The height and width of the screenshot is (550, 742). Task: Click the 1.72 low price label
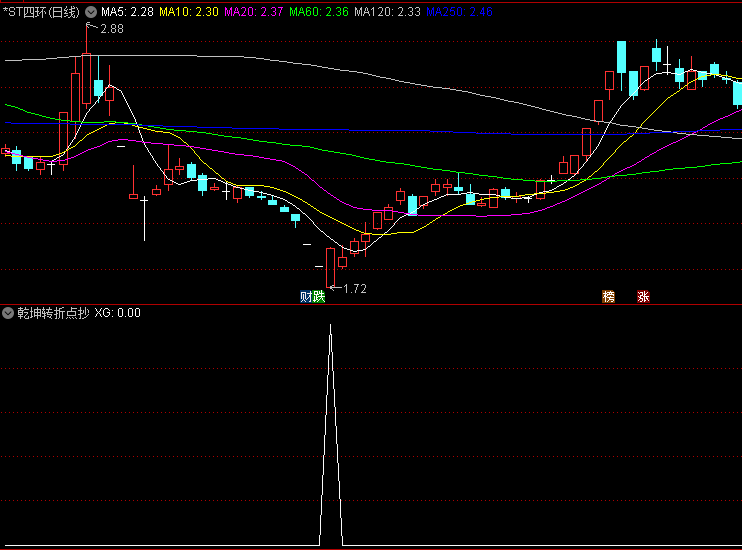(355, 289)
